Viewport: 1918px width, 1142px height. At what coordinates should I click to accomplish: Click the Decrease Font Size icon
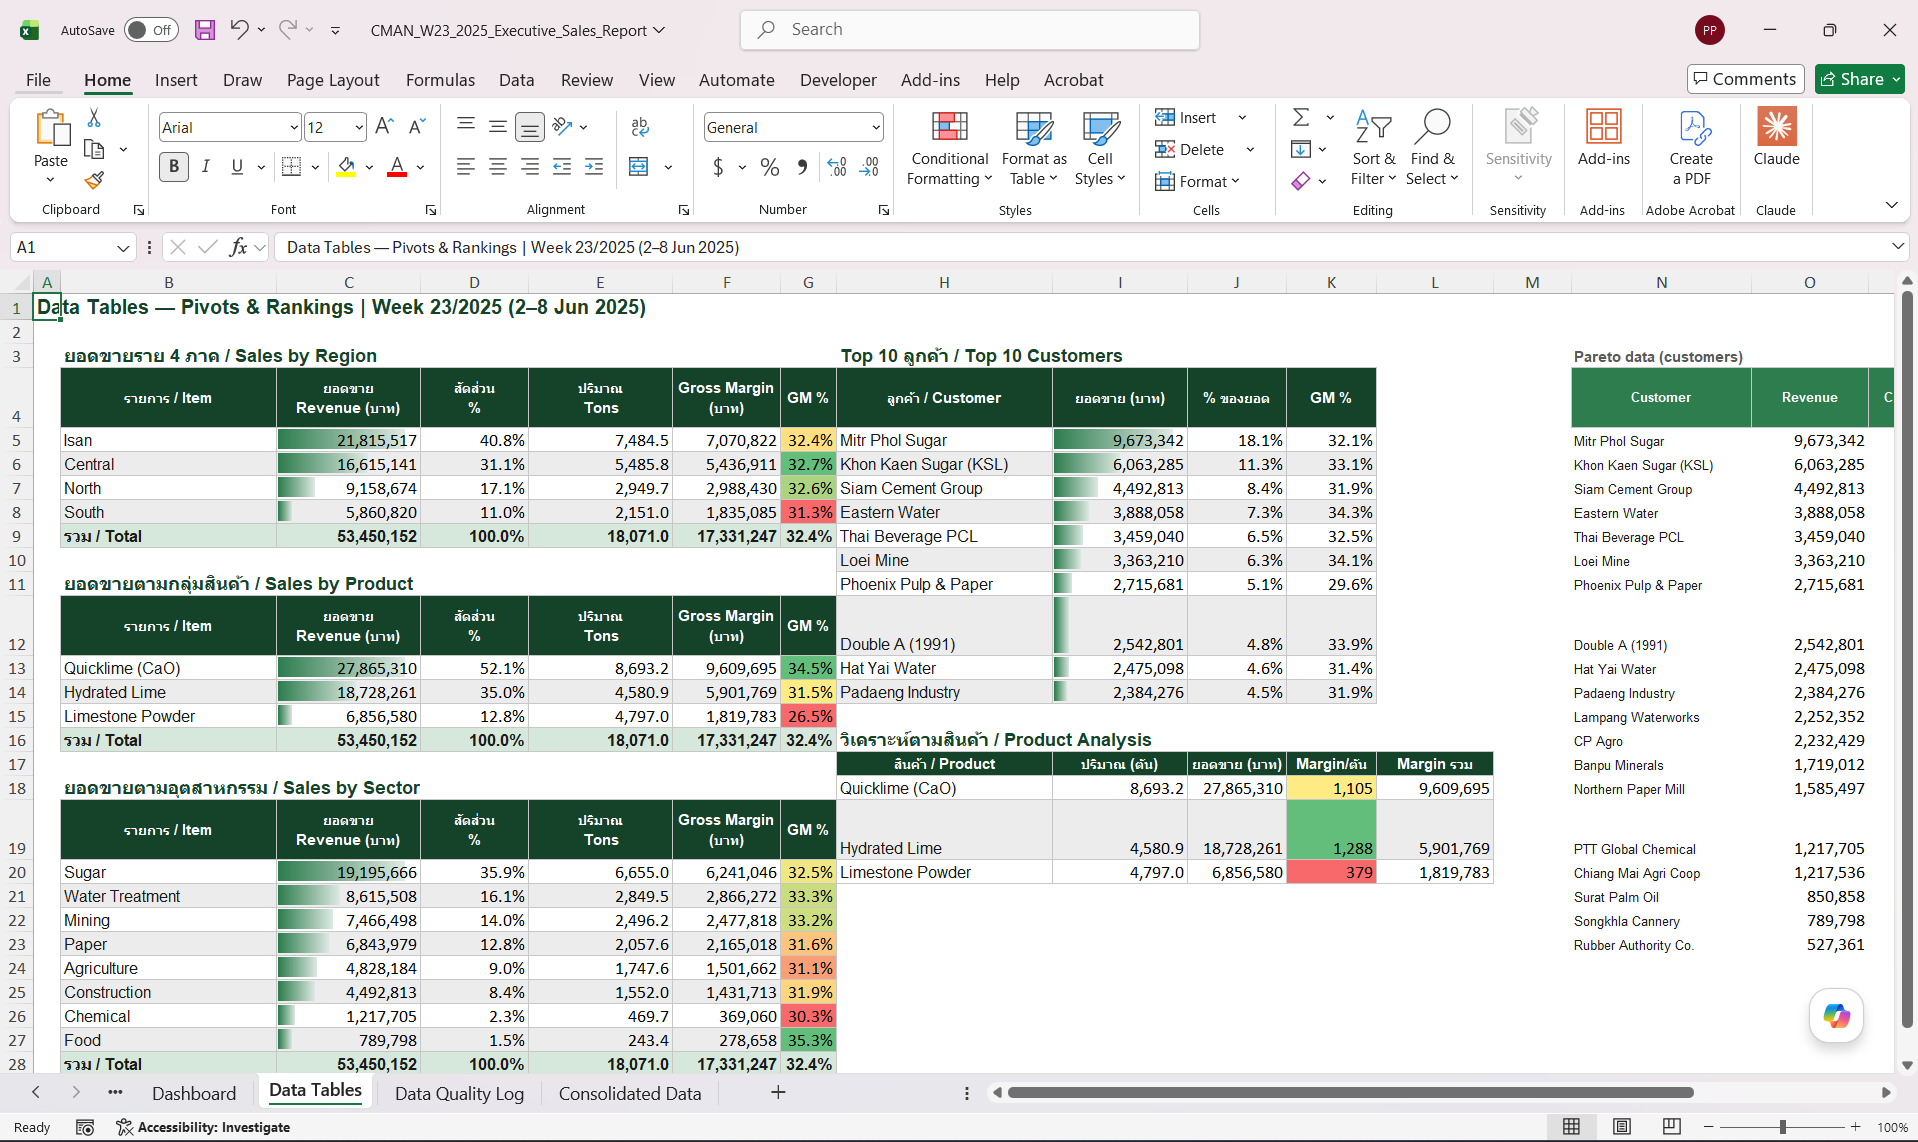(x=418, y=127)
